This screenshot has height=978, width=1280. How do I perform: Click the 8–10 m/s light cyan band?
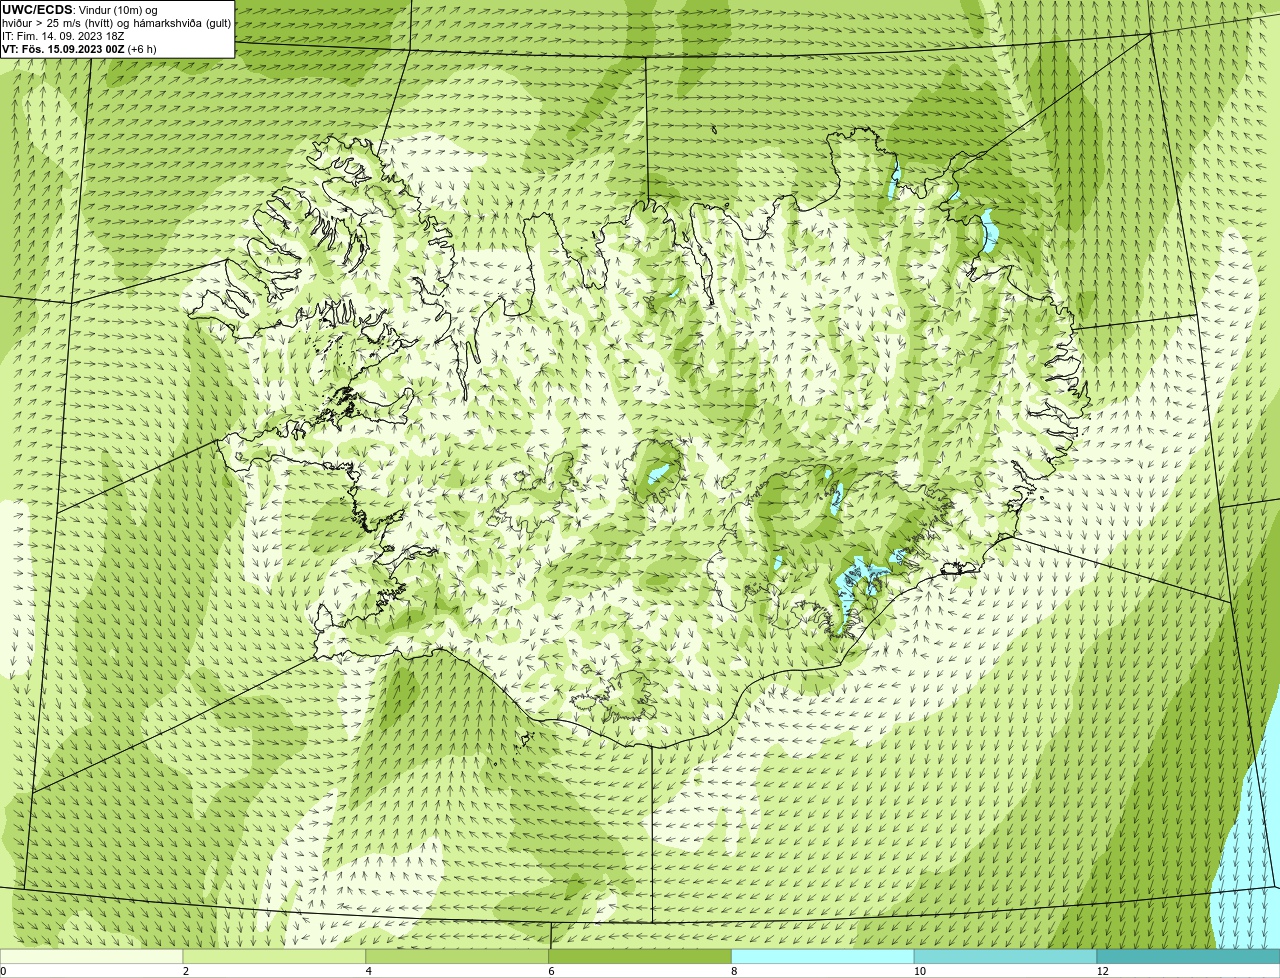[823, 957]
